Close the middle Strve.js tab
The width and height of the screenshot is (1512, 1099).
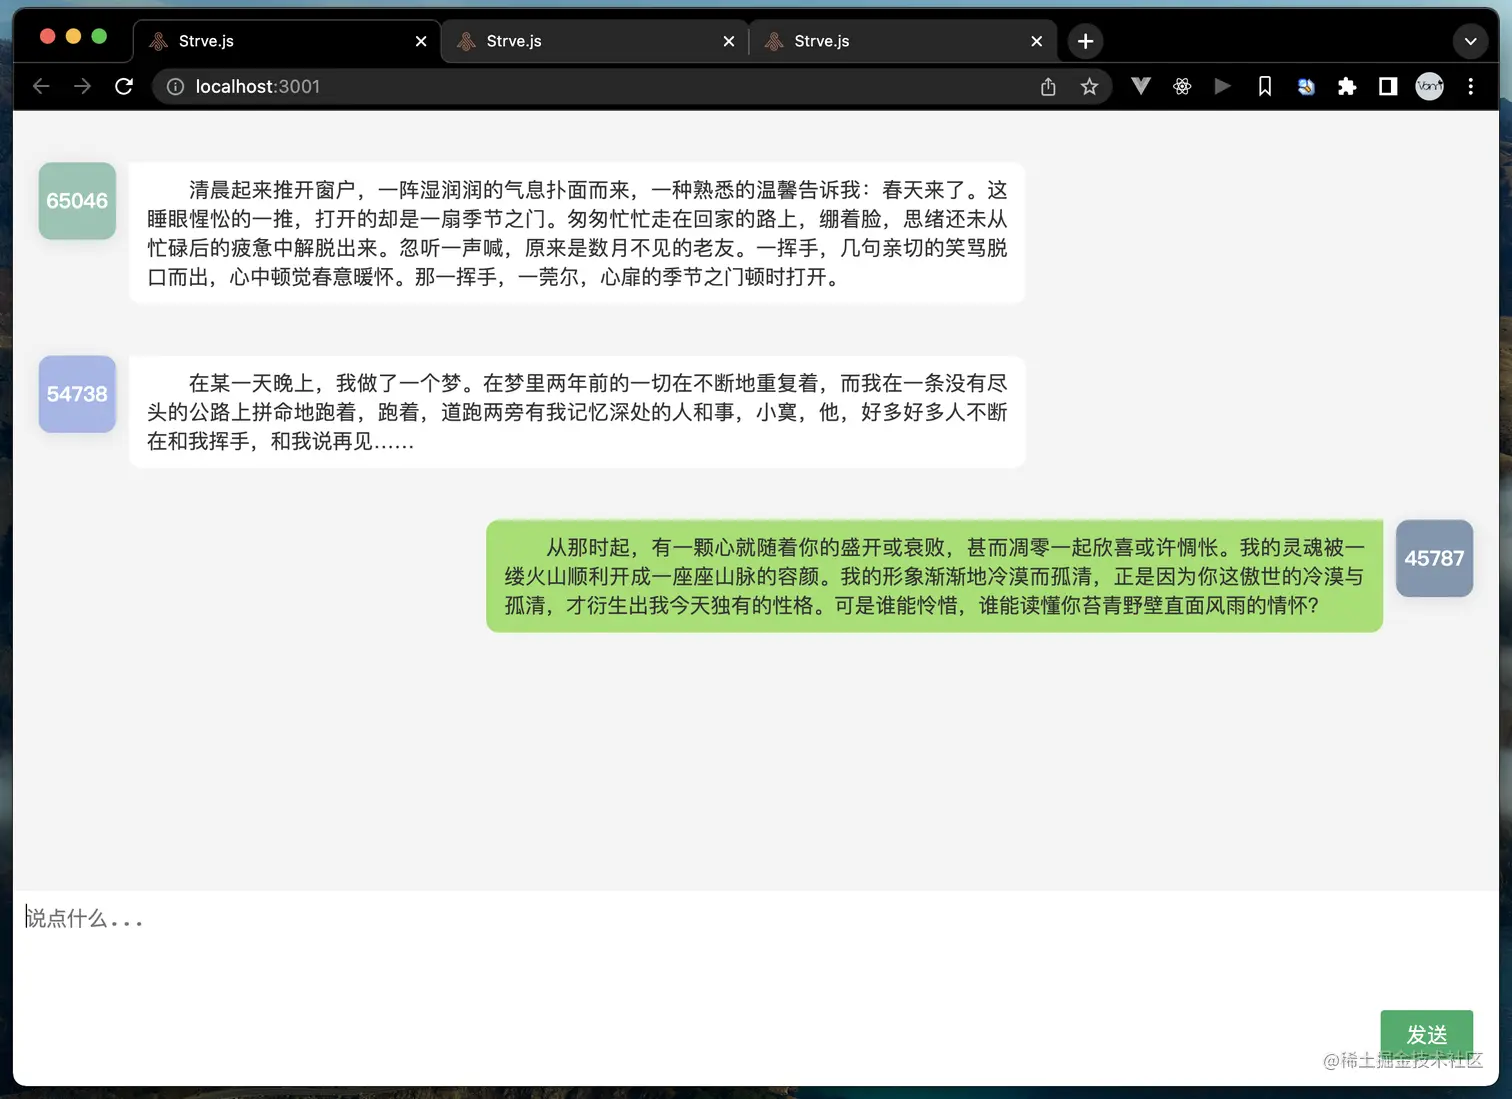729,41
